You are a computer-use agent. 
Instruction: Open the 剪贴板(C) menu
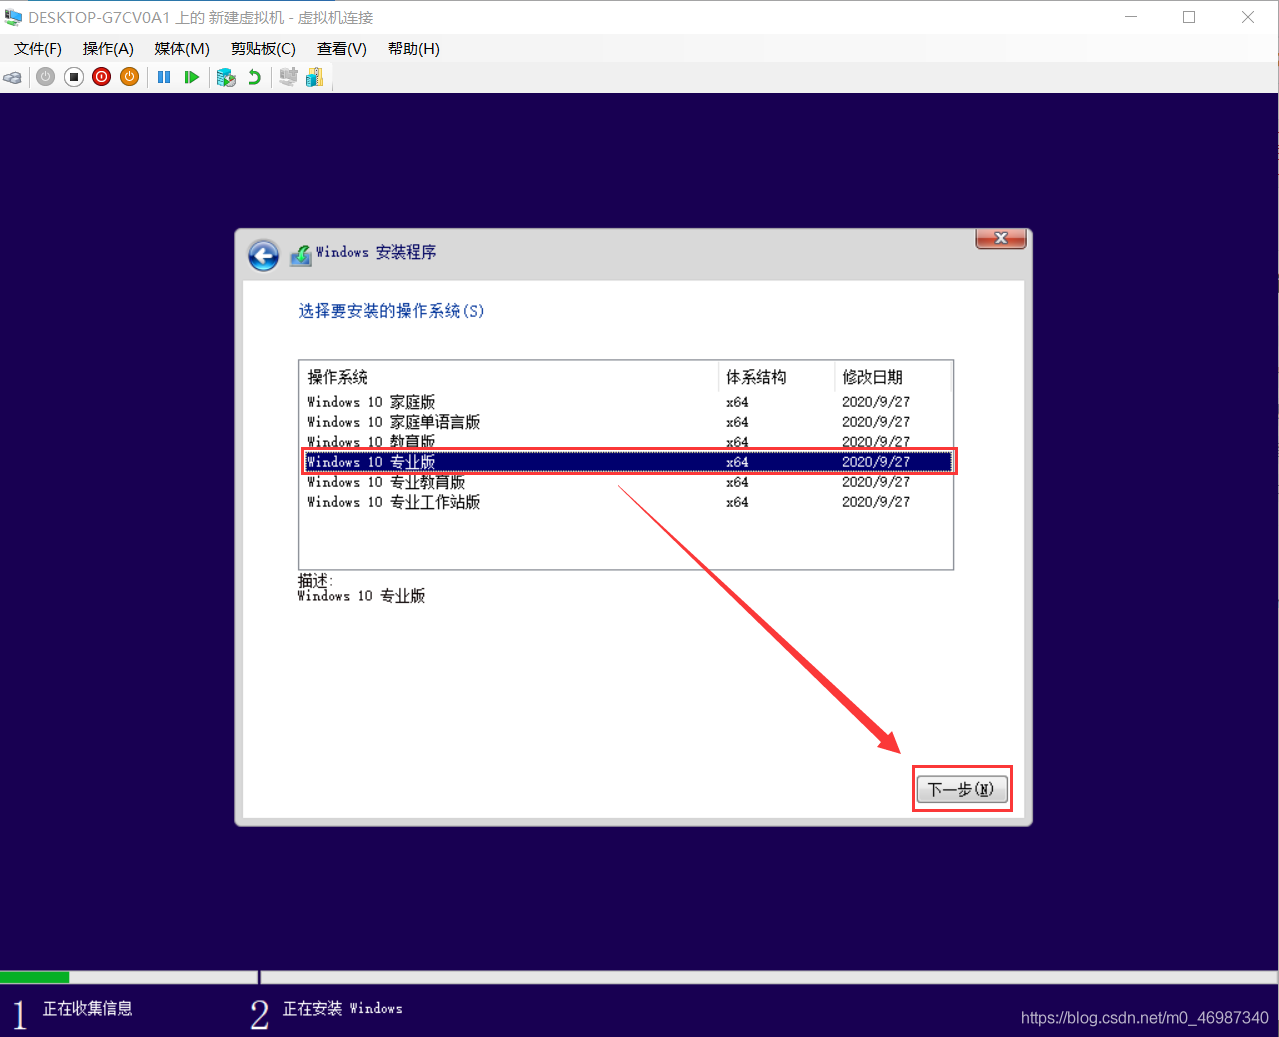click(263, 49)
